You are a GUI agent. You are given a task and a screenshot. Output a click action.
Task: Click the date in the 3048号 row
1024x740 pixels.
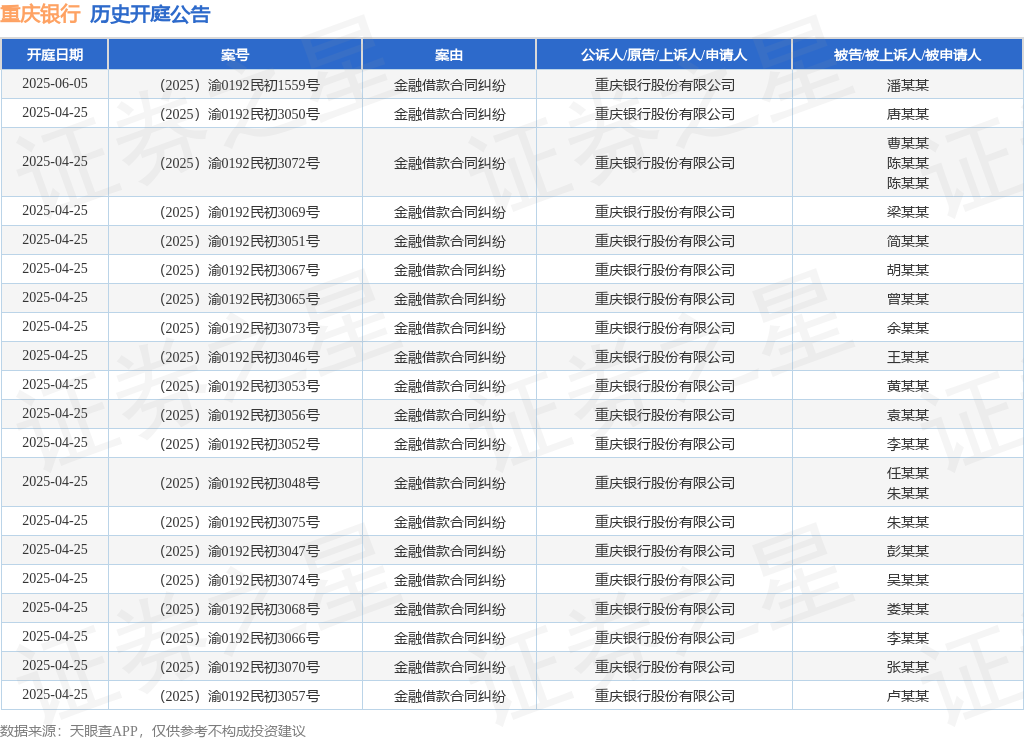(x=55, y=481)
